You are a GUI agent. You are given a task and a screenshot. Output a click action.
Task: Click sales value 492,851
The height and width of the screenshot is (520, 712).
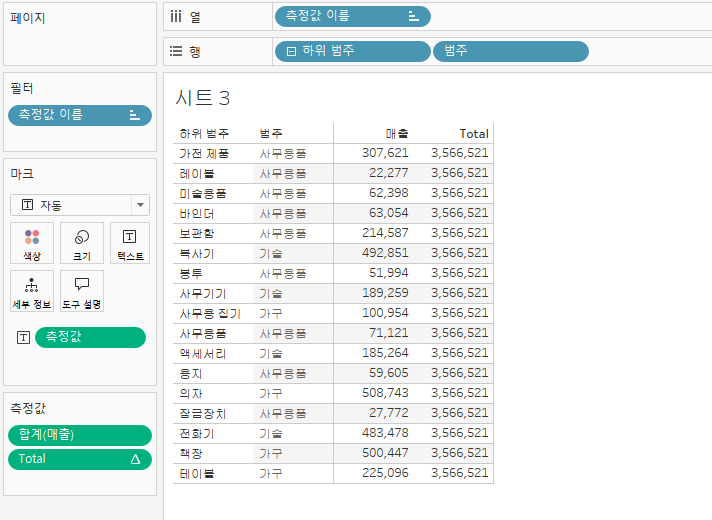click(385, 253)
